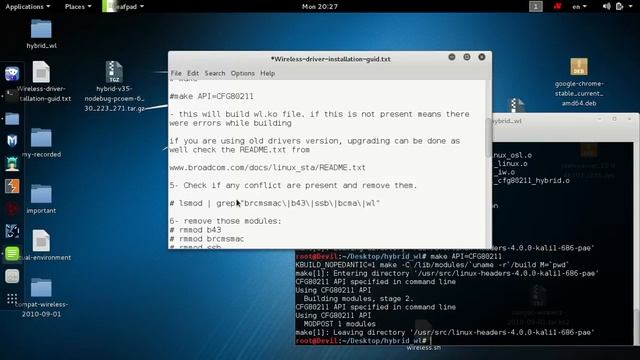Image resolution: width=640 pixels, height=360 pixels.
Task: Click the Leafpad vertical scrollbar thumb
Action: [x=488, y=138]
